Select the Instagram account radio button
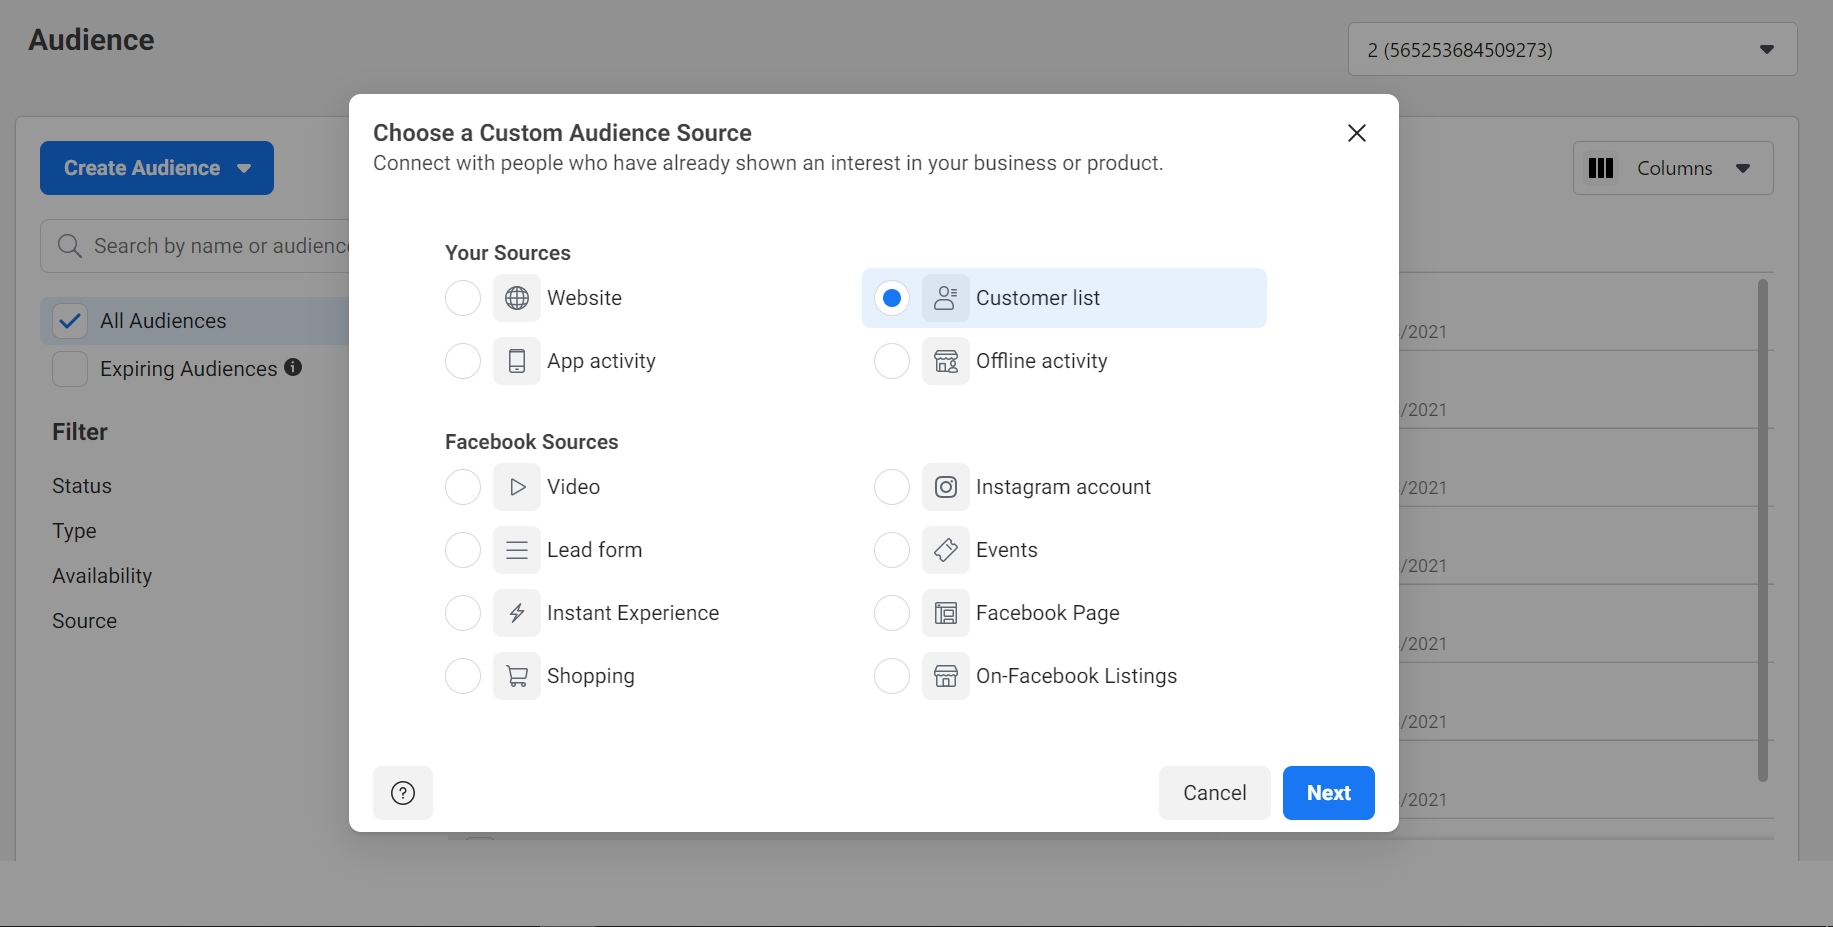1833x927 pixels. click(892, 487)
